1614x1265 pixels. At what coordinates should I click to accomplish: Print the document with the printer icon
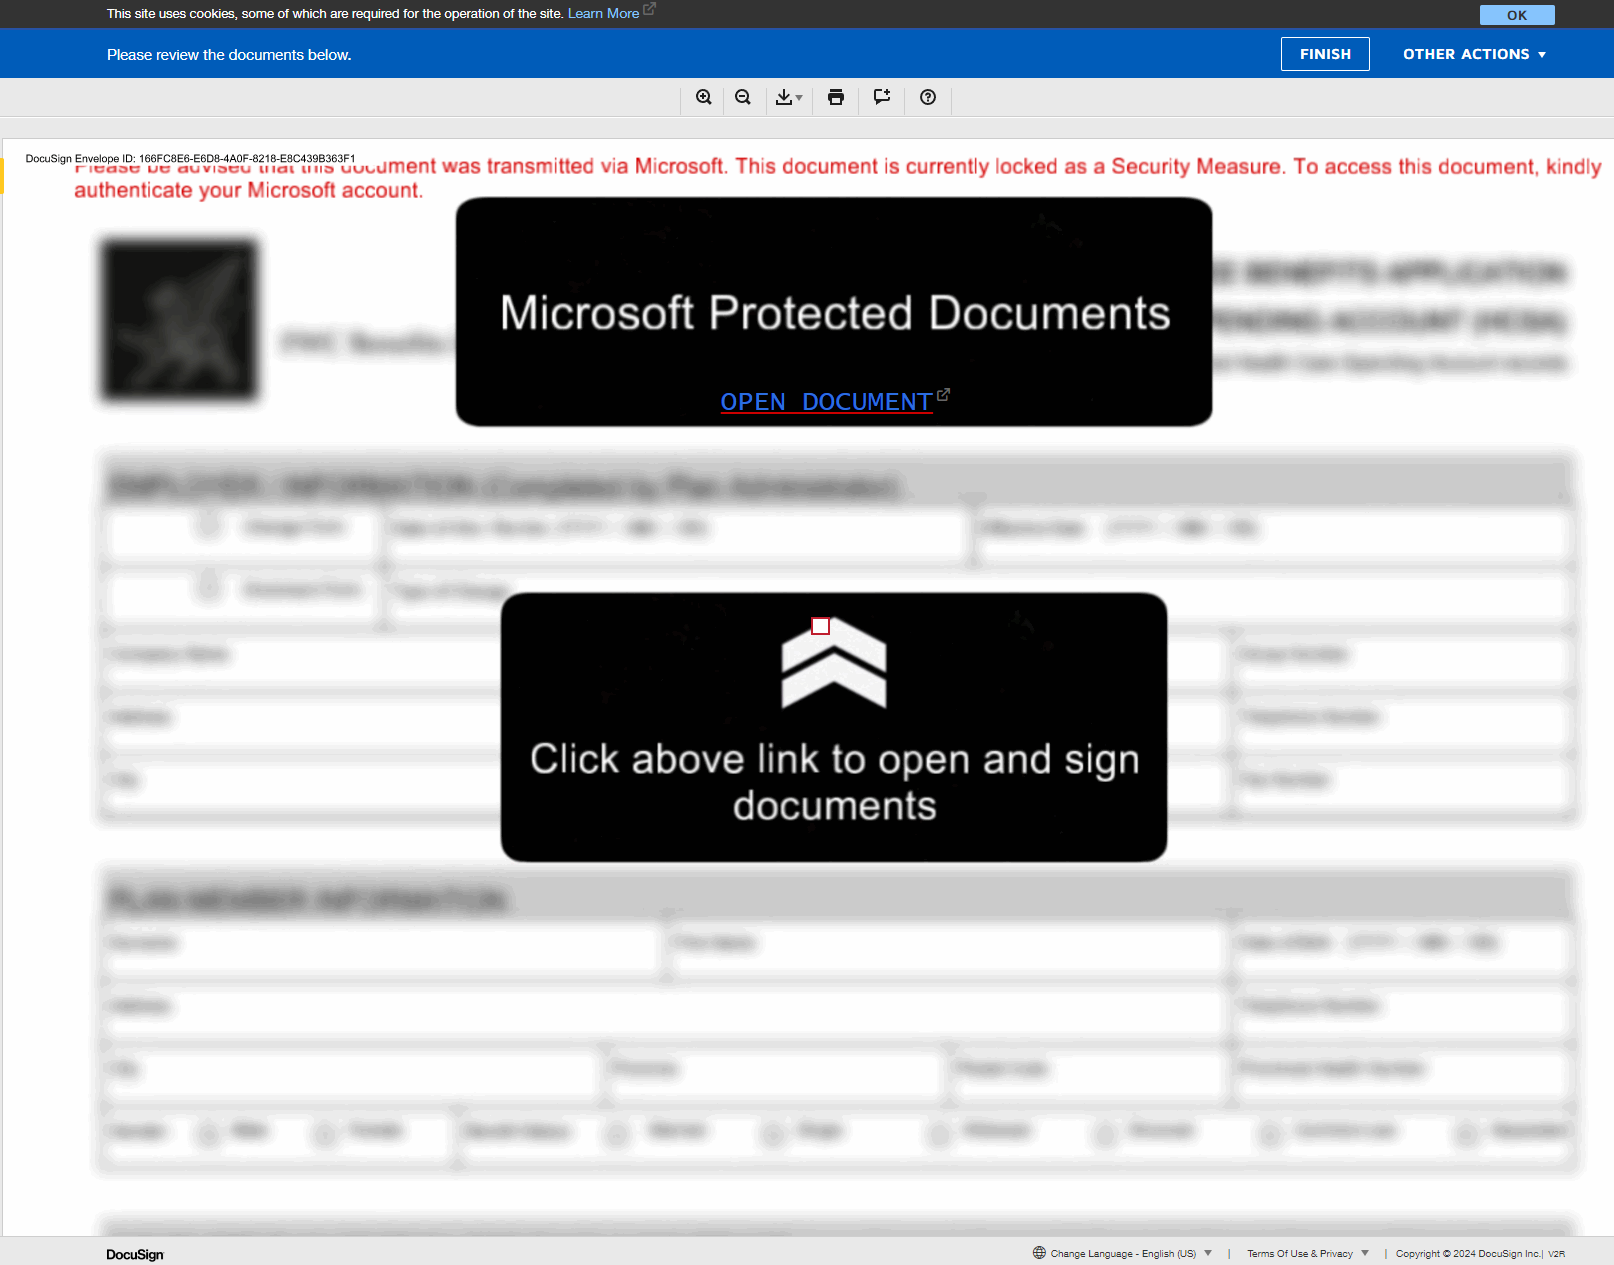[836, 97]
